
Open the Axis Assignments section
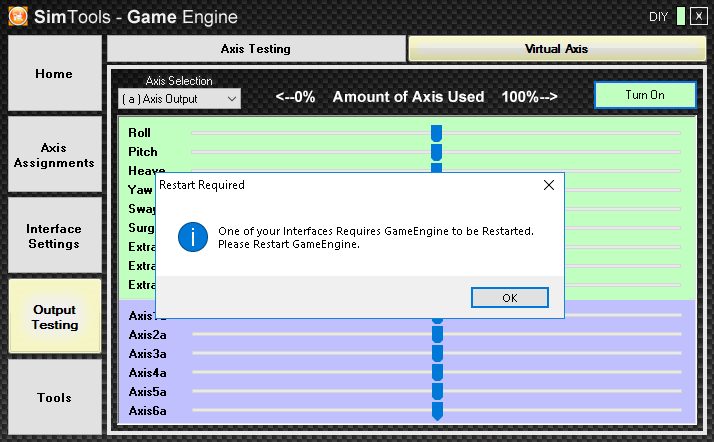click(54, 155)
